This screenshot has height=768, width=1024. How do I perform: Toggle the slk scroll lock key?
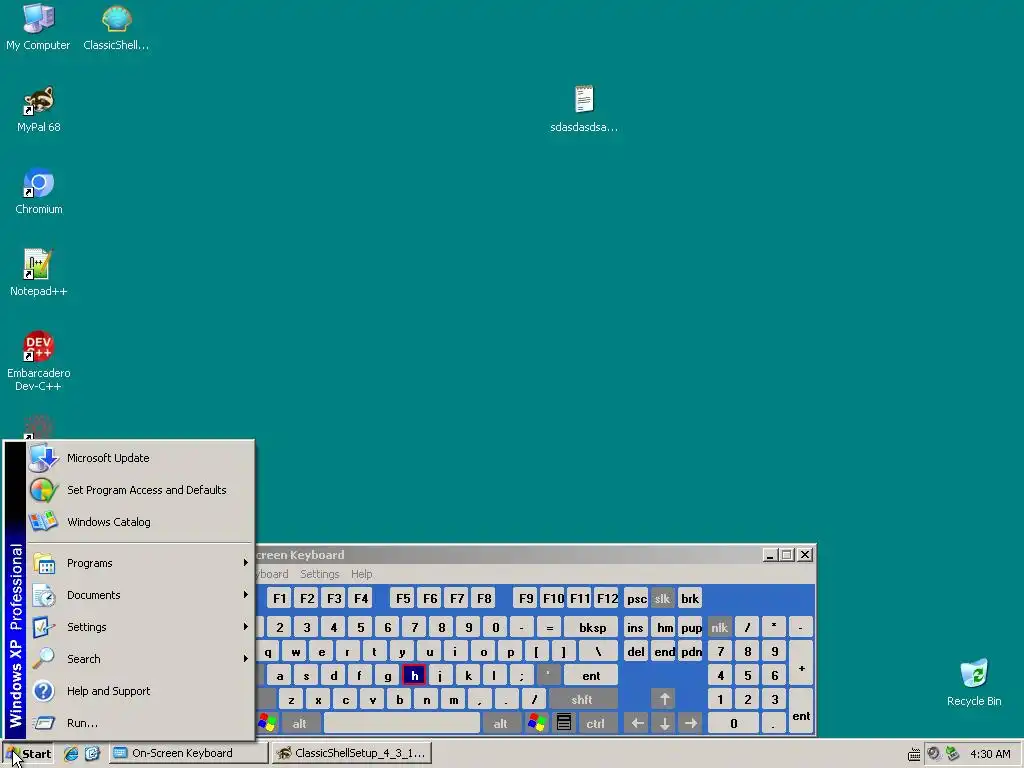pyautogui.click(x=662, y=599)
